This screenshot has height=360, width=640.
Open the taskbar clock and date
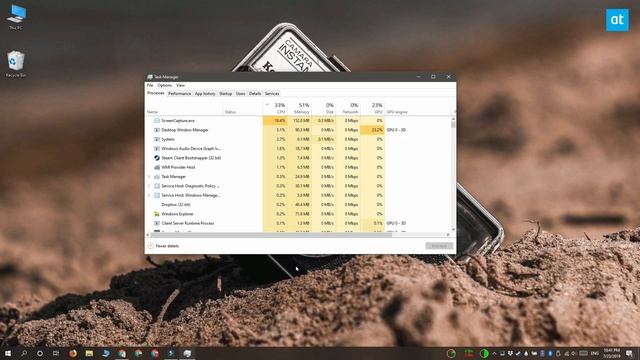pos(611,353)
